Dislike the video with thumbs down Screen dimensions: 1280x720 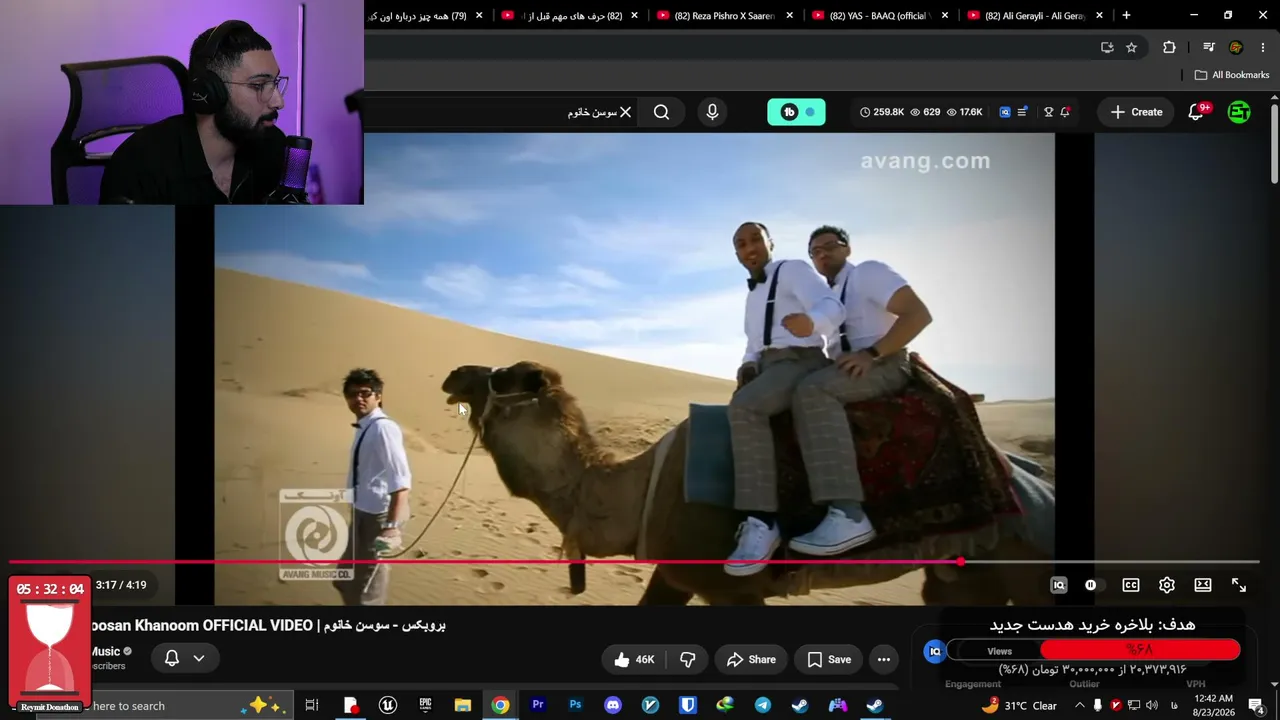(687, 659)
